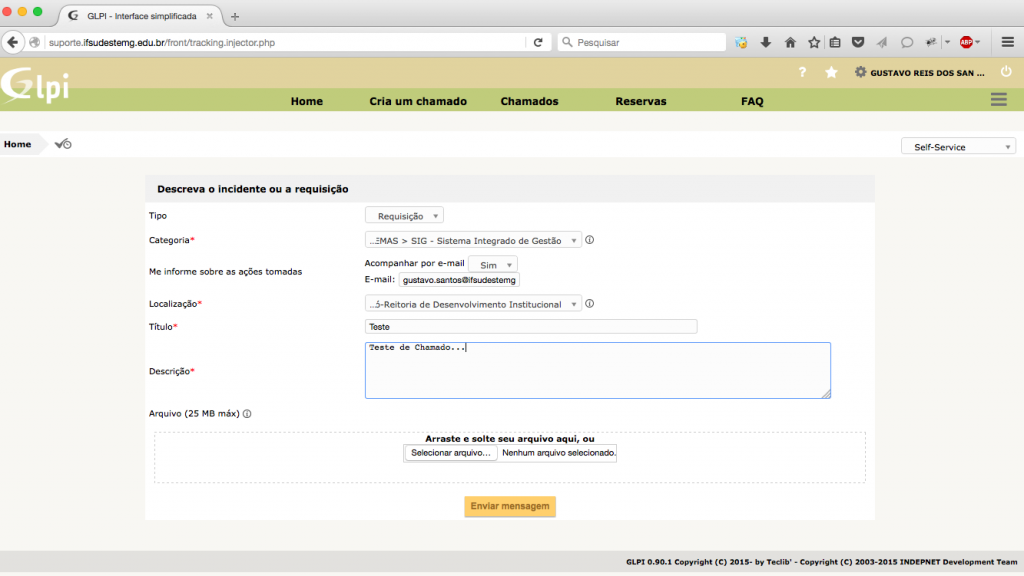The height and width of the screenshot is (576, 1024).
Task: Open Adblock Plus extension icon
Action: pos(966,42)
